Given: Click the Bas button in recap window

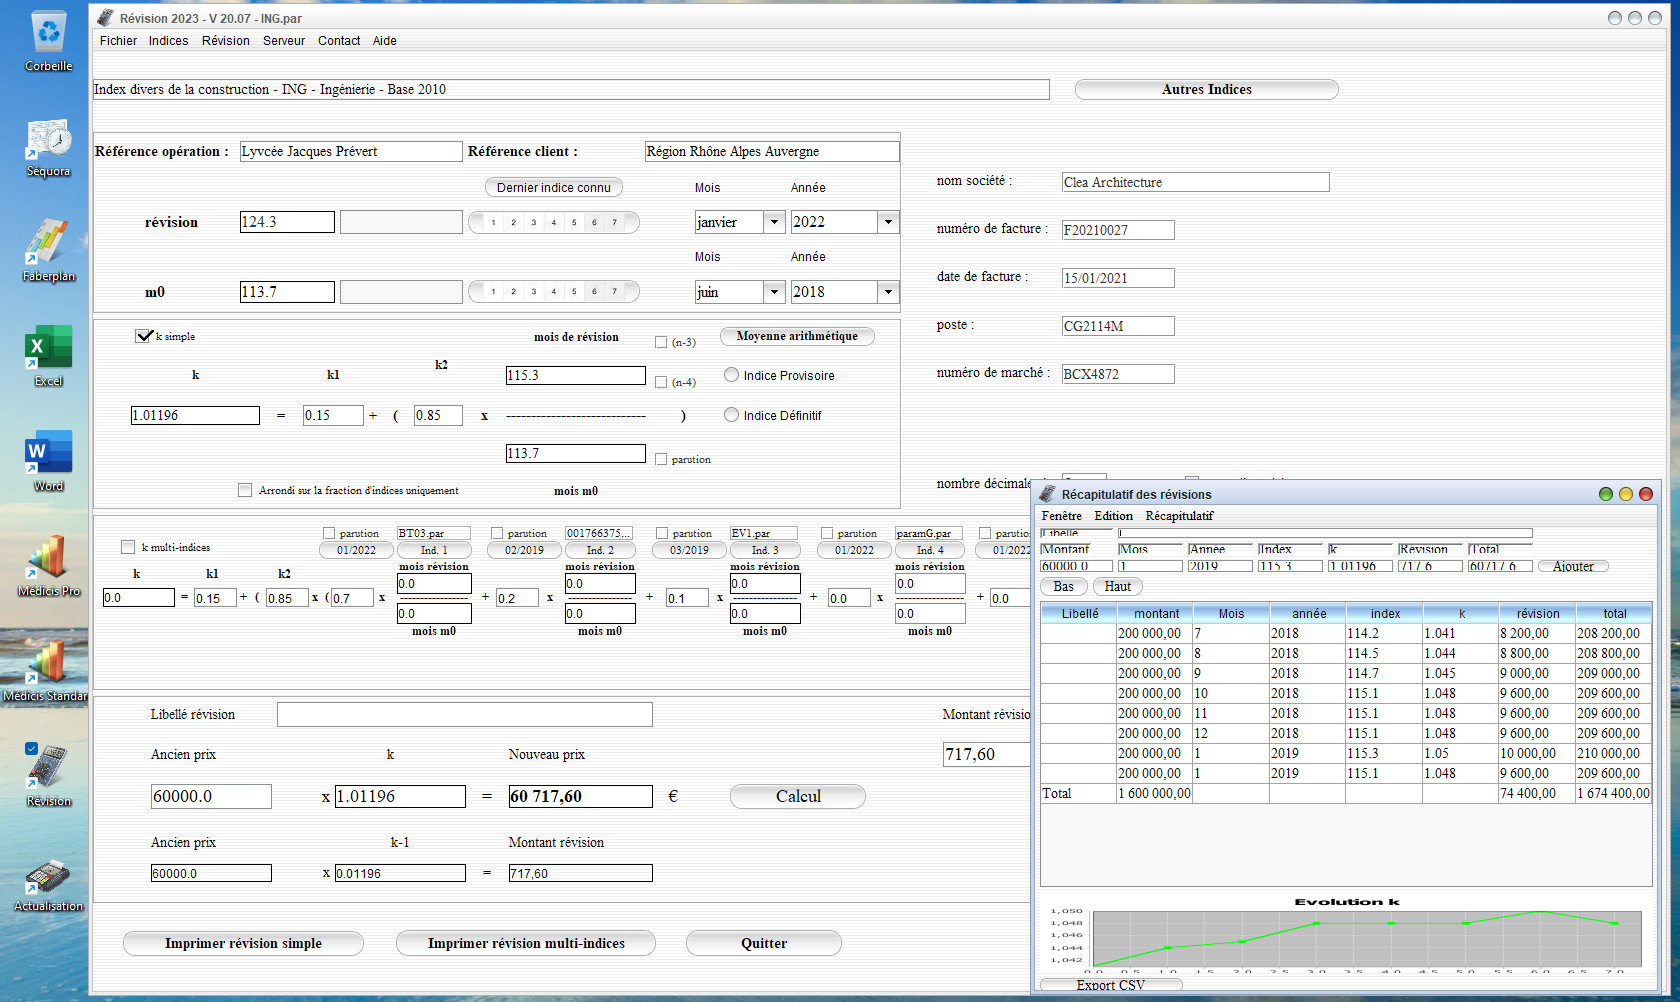Looking at the screenshot, I should (1064, 586).
